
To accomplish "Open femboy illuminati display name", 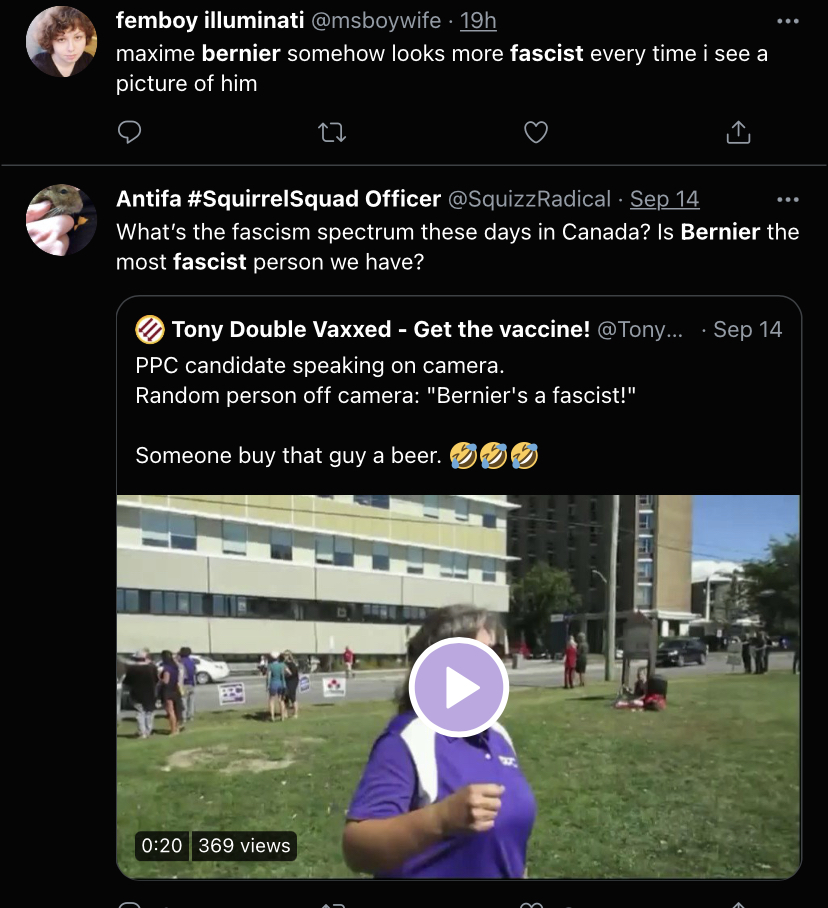I will (210, 20).
